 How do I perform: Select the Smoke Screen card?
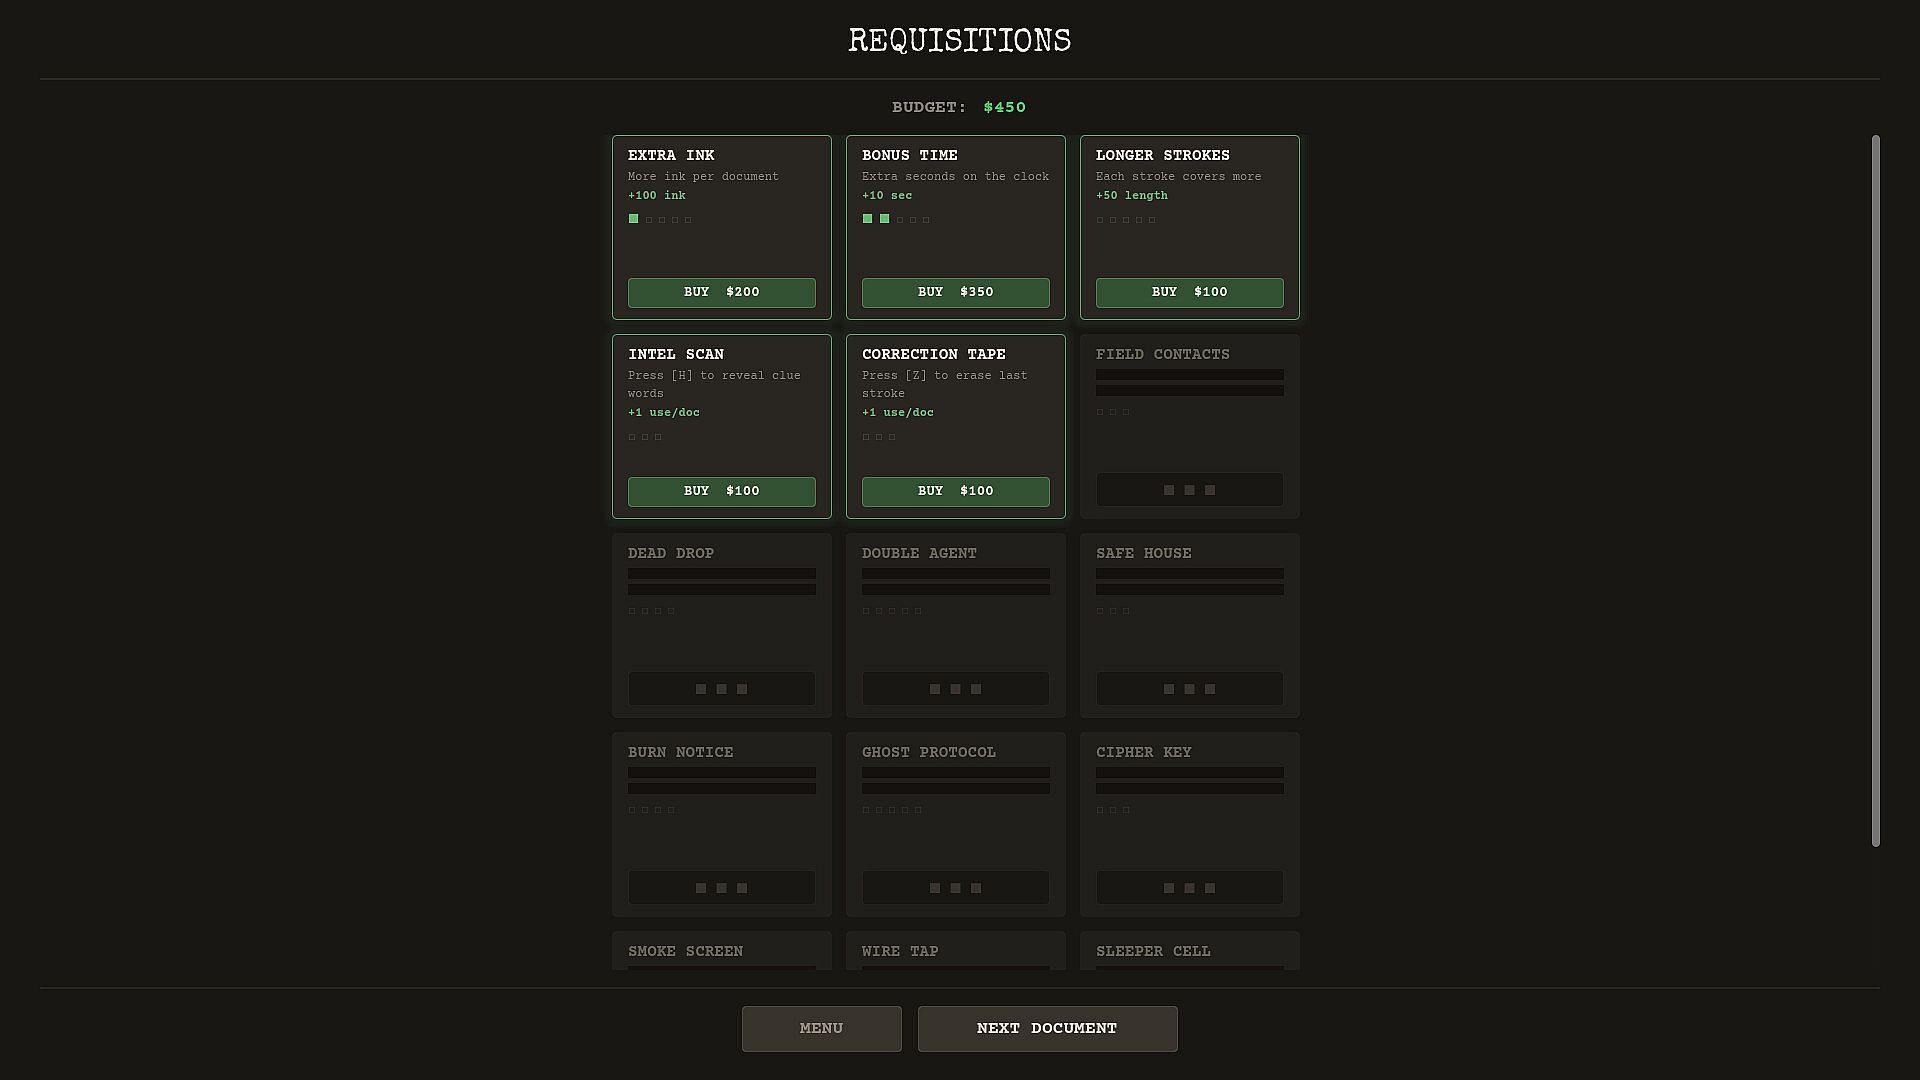pyautogui.click(x=721, y=952)
